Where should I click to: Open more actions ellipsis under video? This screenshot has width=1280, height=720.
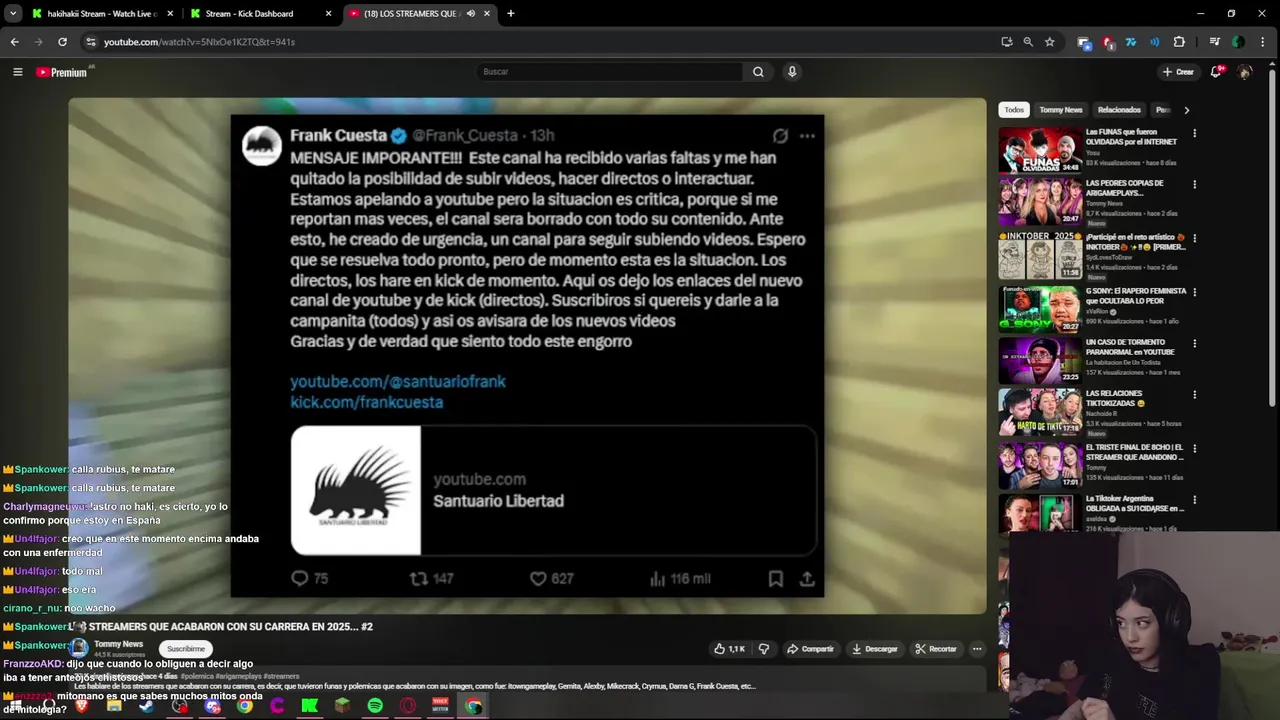(977, 649)
